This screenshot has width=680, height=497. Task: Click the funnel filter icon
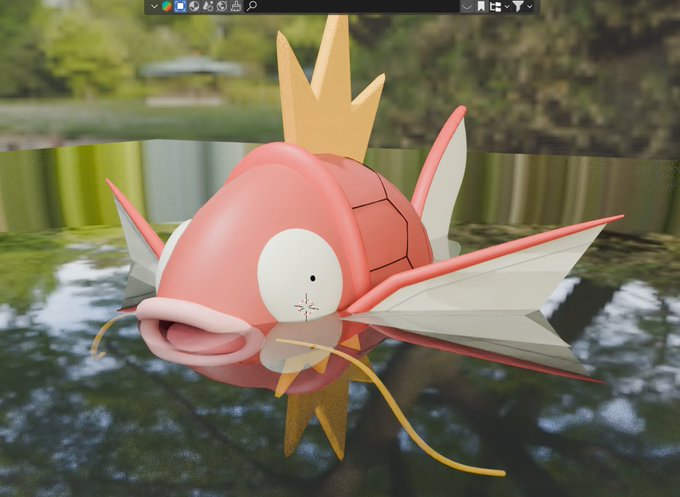518,6
